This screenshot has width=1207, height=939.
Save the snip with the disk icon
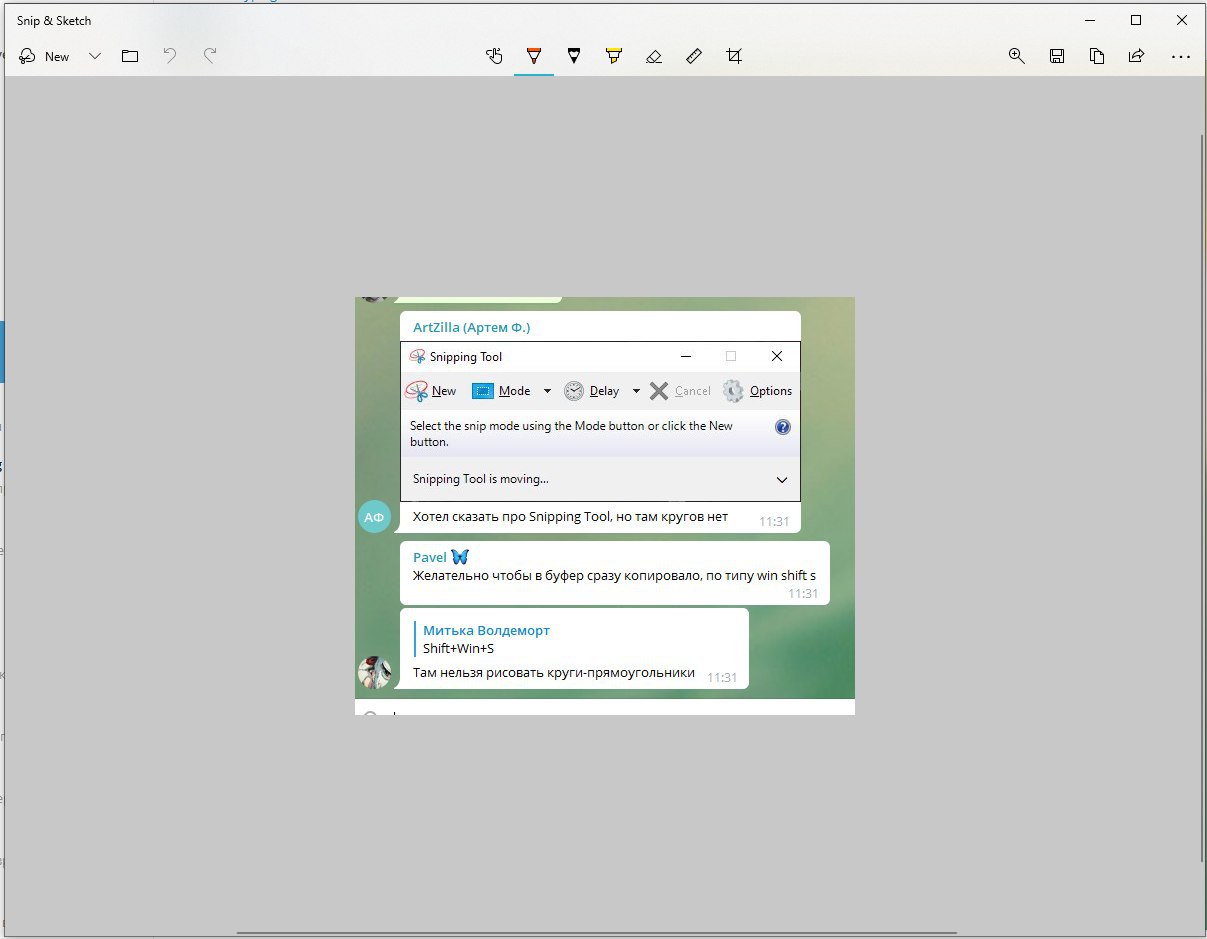[x=1057, y=56]
